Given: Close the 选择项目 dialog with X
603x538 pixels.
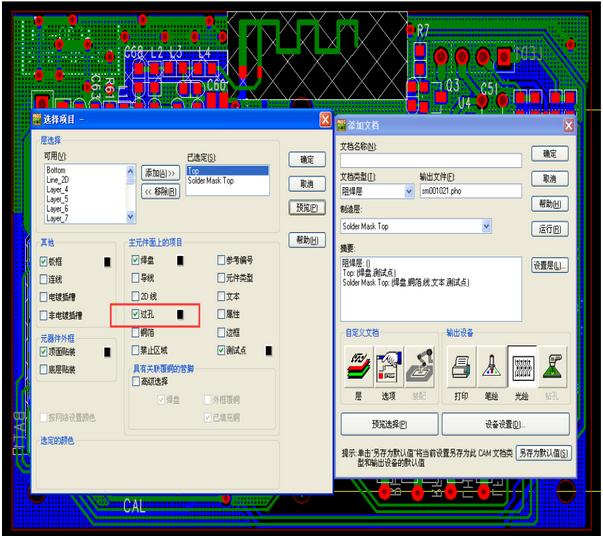Looking at the screenshot, I should point(325,120).
